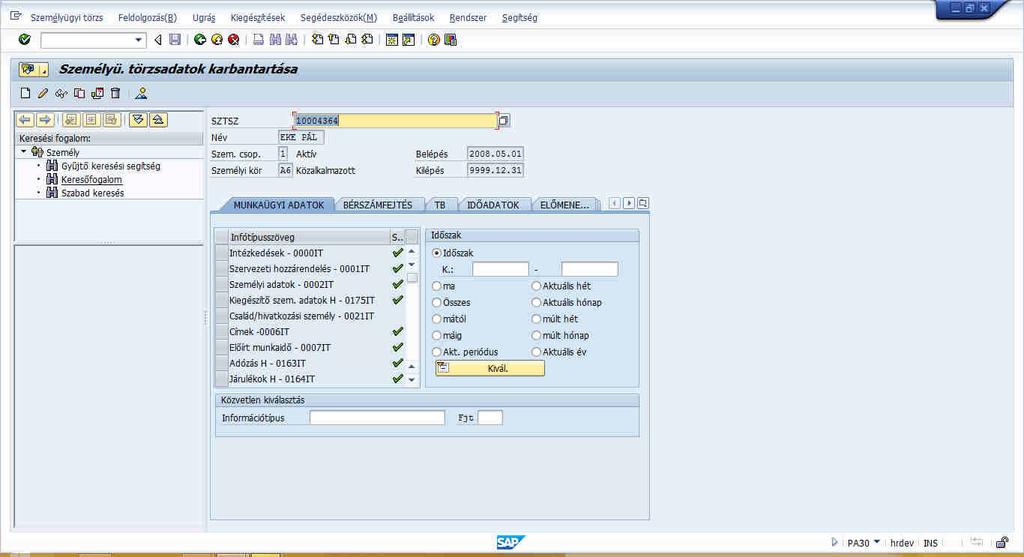Image resolution: width=1024 pixels, height=557 pixels.
Task: Click the Save diskette icon
Action: [175, 40]
